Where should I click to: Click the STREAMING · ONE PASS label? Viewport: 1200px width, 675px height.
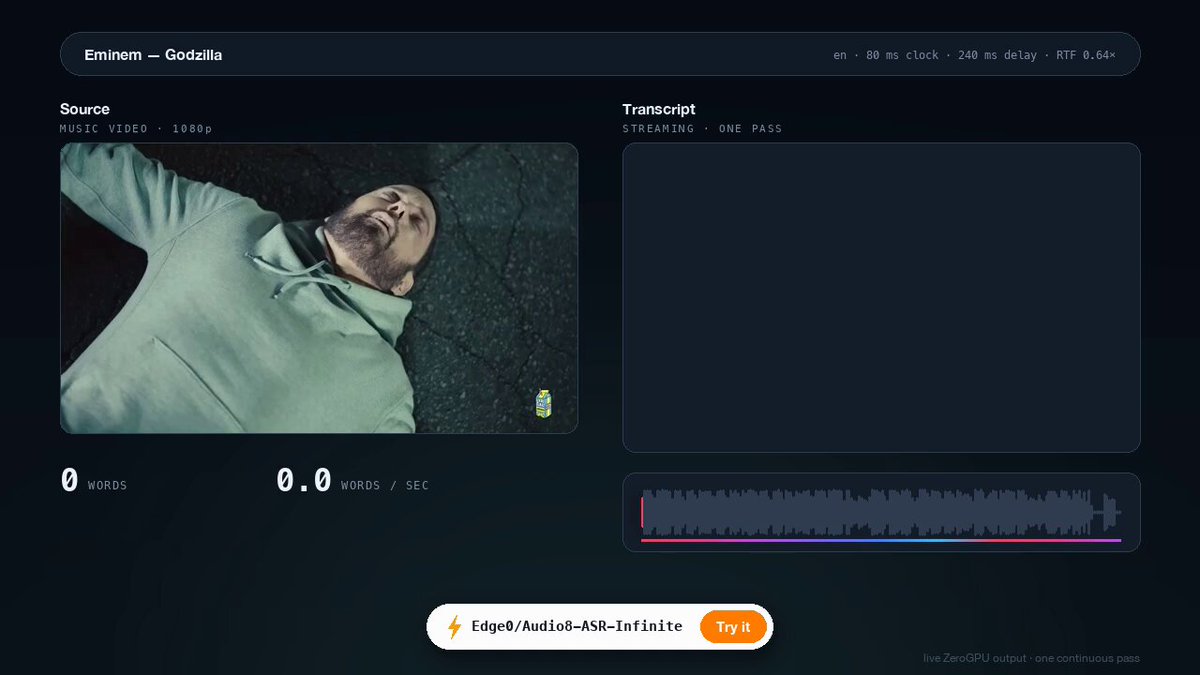point(702,129)
